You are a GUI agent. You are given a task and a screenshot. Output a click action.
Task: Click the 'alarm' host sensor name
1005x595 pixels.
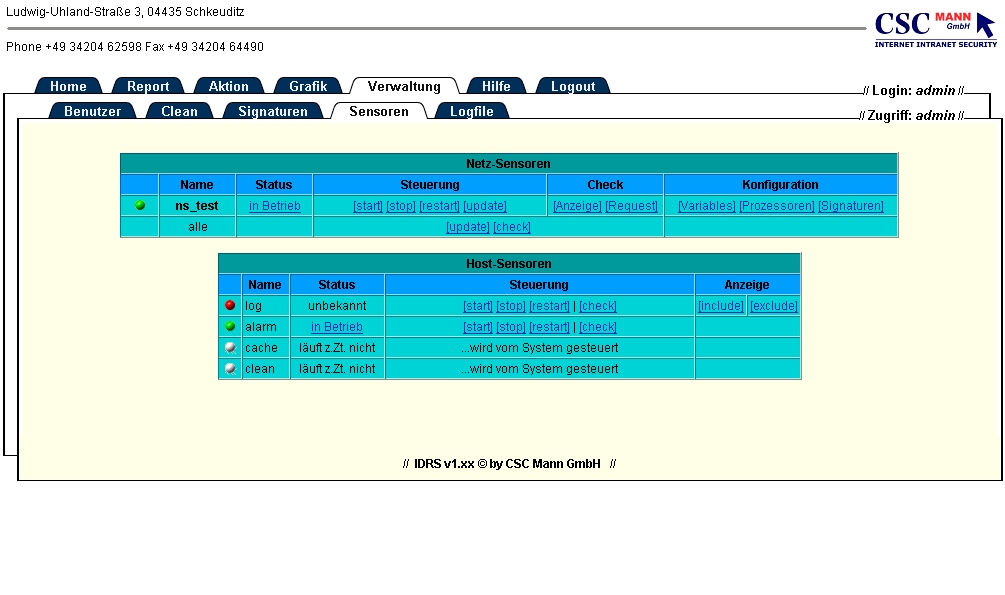pos(261,327)
